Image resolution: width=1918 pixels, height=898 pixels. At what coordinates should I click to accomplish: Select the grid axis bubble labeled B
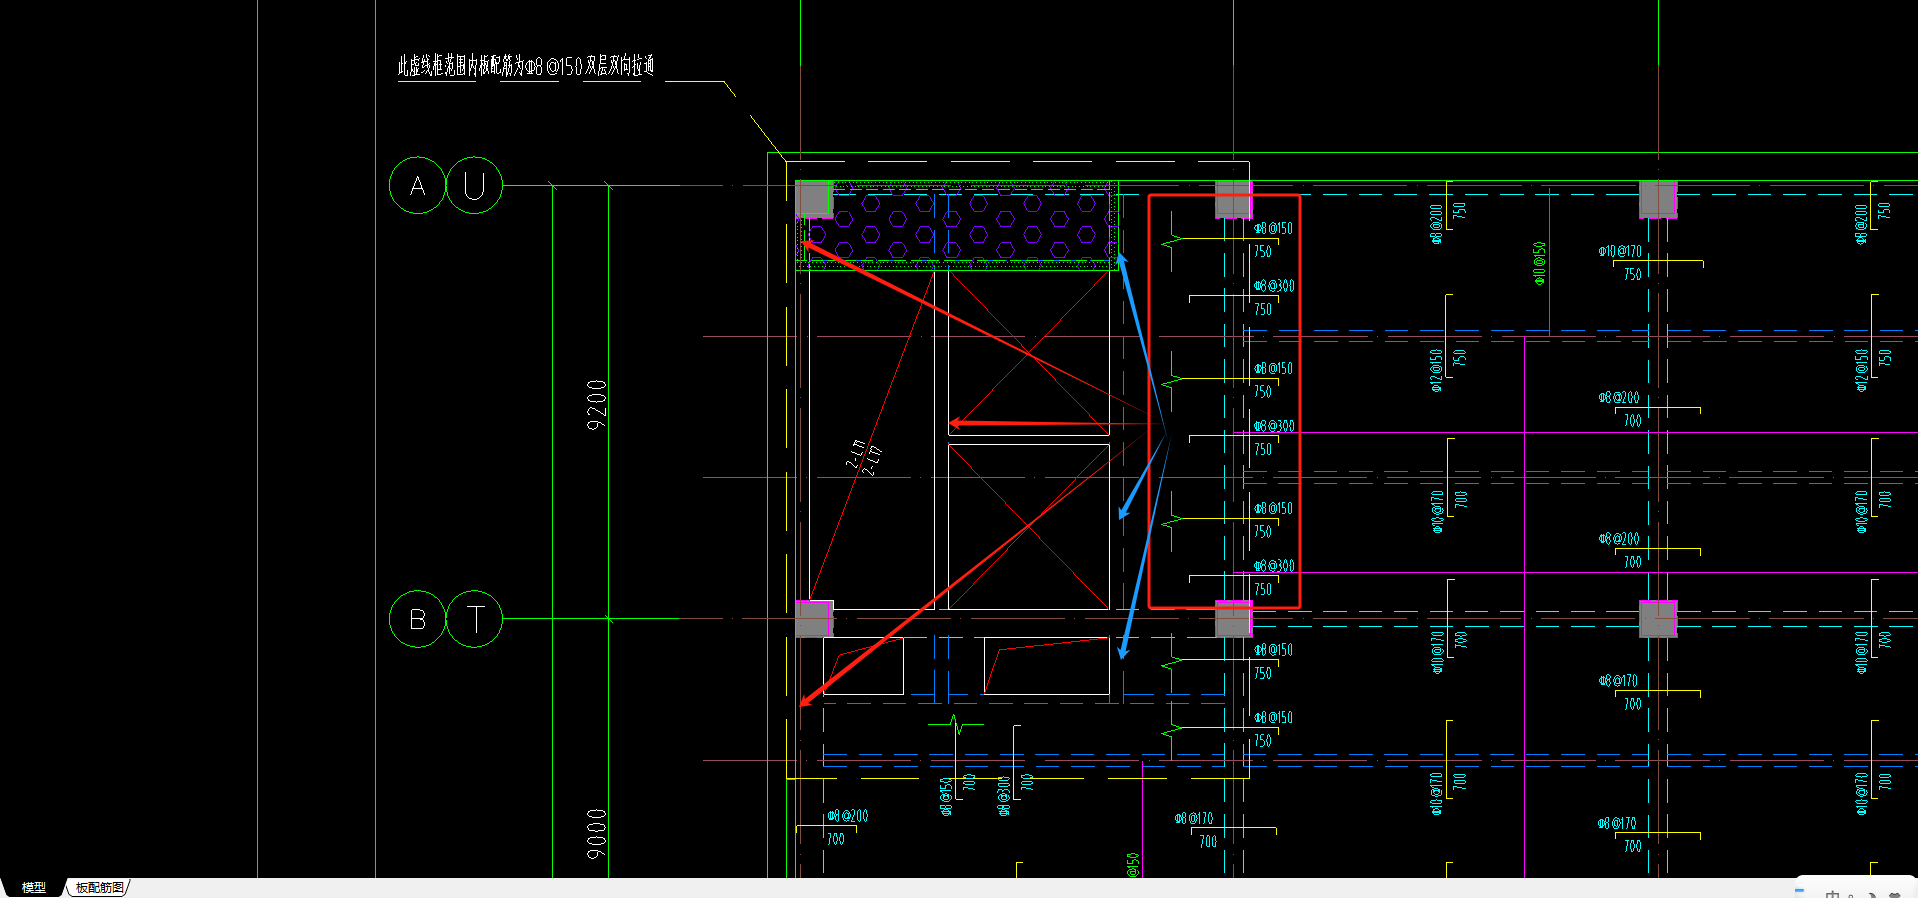417,619
